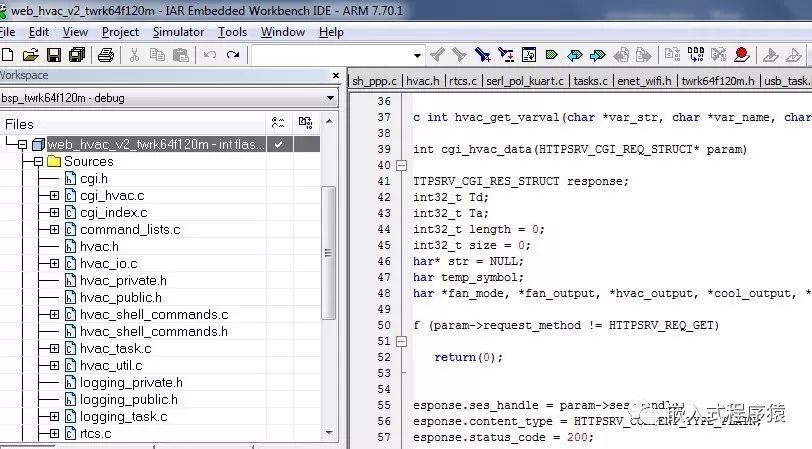This screenshot has height=449, width=812.
Task: Jump to the previous bookmark icon
Action: 574,54
